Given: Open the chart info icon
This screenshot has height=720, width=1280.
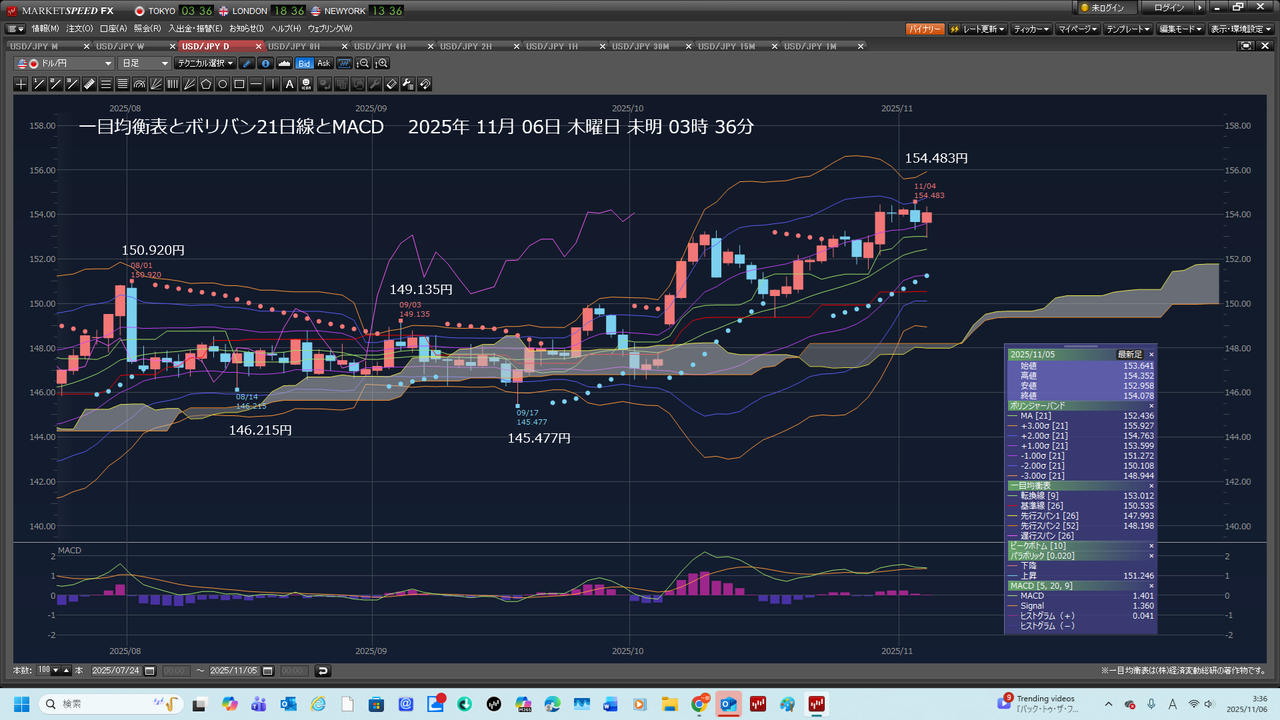Looking at the screenshot, I should coord(266,63).
